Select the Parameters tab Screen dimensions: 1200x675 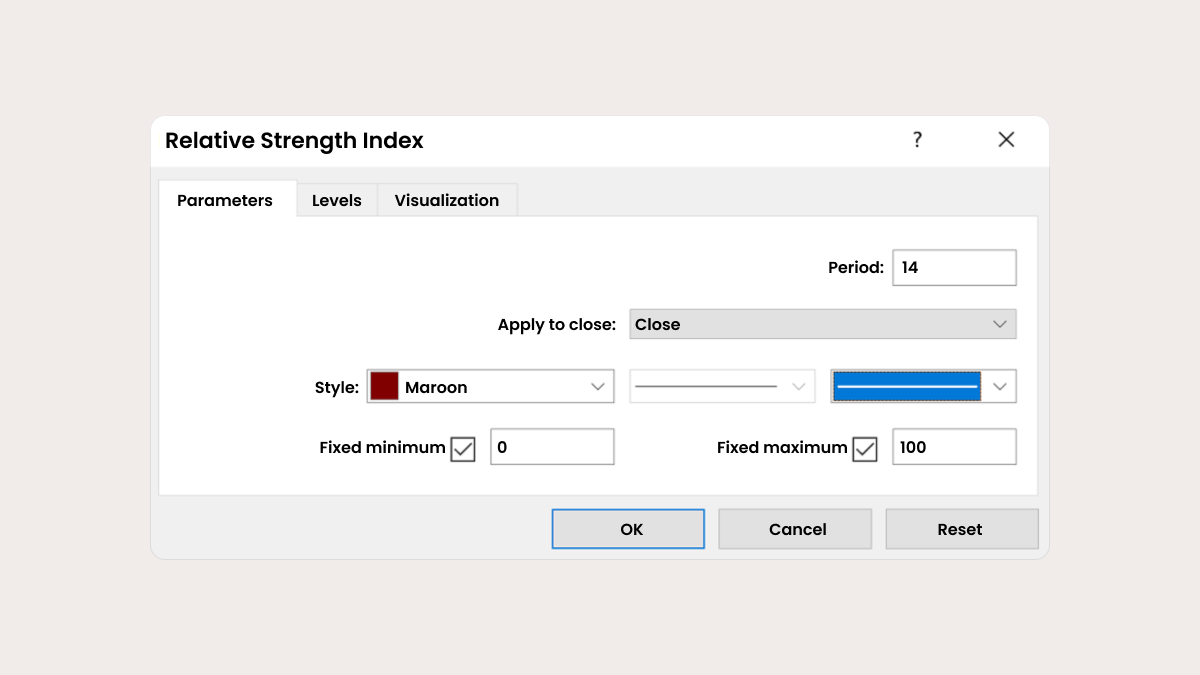(225, 200)
